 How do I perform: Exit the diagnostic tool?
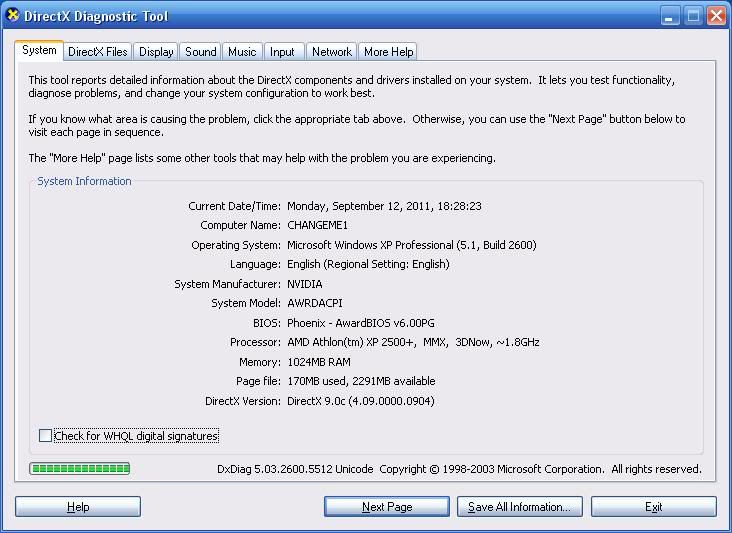coord(654,507)
